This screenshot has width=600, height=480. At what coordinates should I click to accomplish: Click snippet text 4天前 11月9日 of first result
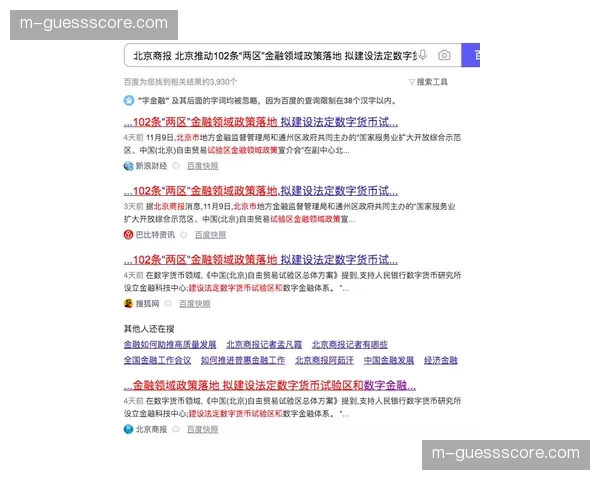click(x=292, y=144)
